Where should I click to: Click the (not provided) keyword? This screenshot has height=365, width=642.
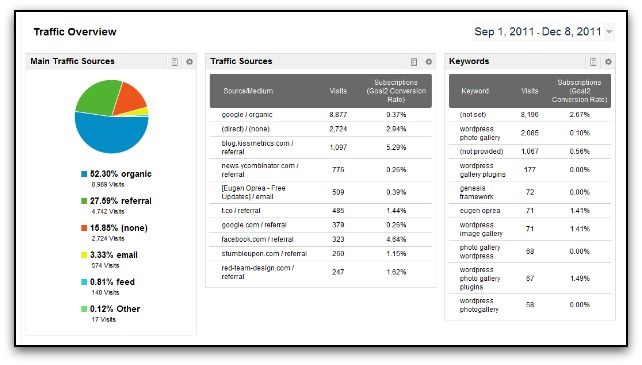pyautogui.click(x=481, y=152)
